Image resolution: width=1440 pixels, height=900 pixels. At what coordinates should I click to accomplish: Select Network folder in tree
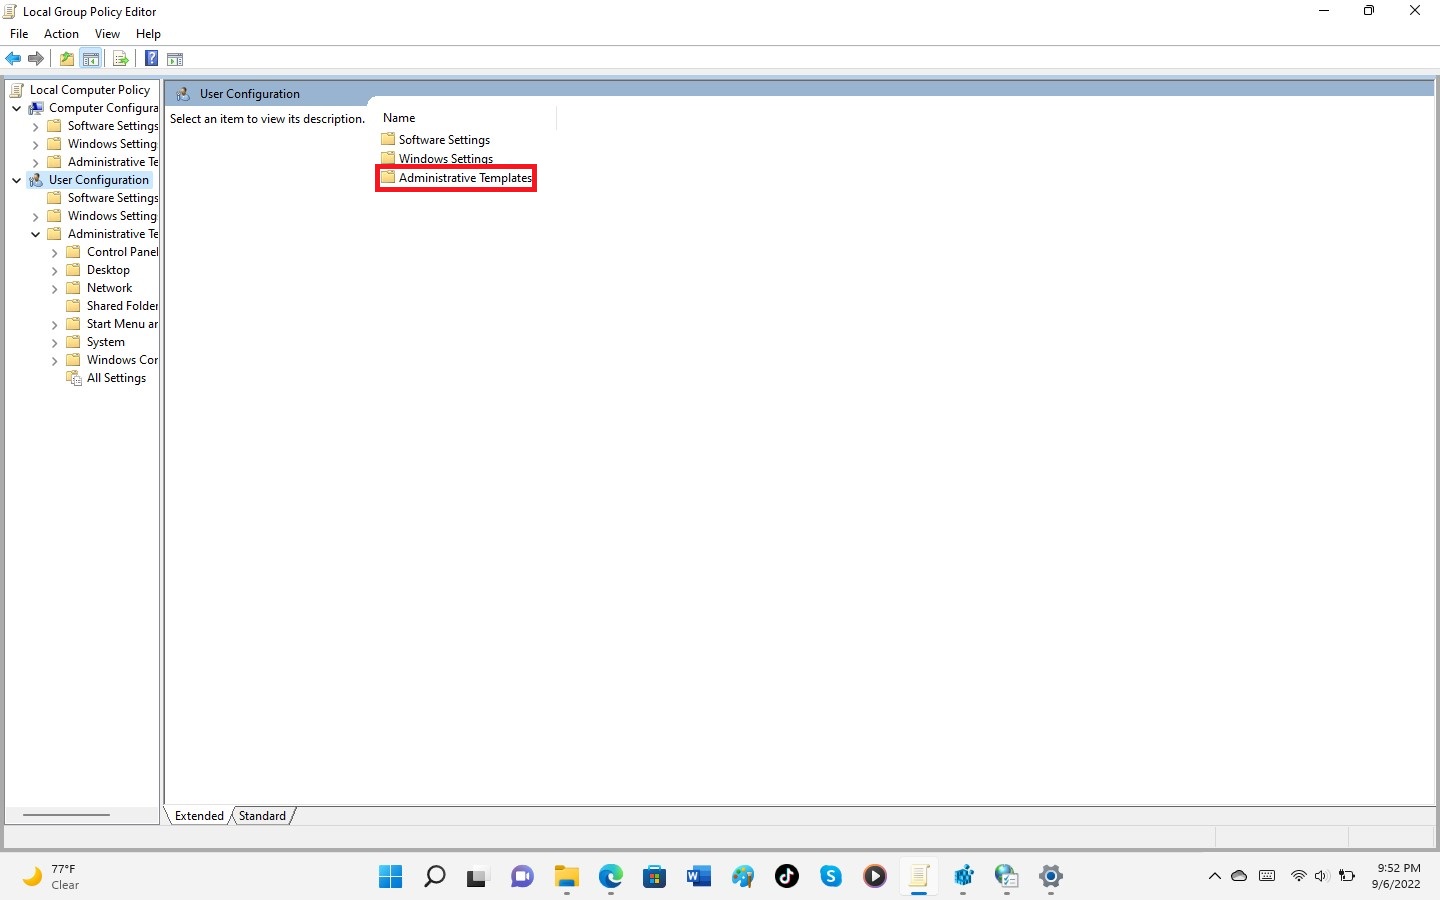coord(99,288)
